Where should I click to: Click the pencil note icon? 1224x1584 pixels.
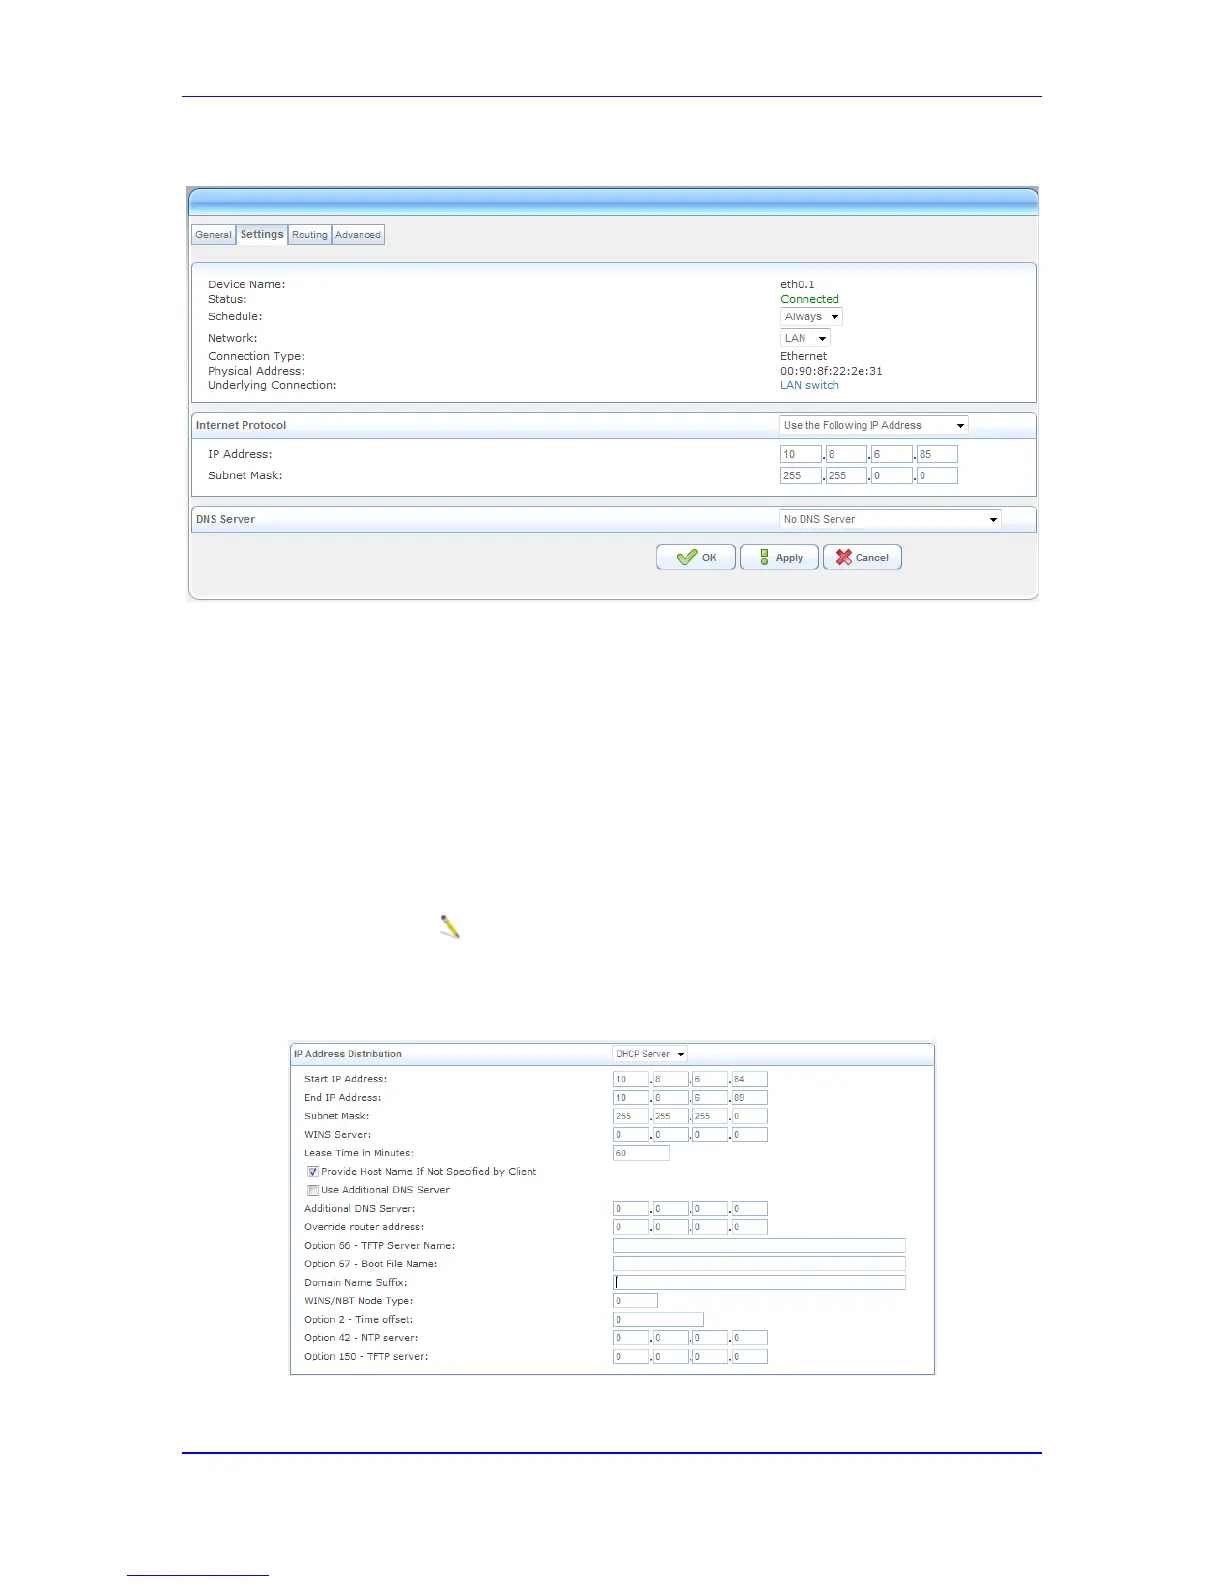click(x=450, y=927)
